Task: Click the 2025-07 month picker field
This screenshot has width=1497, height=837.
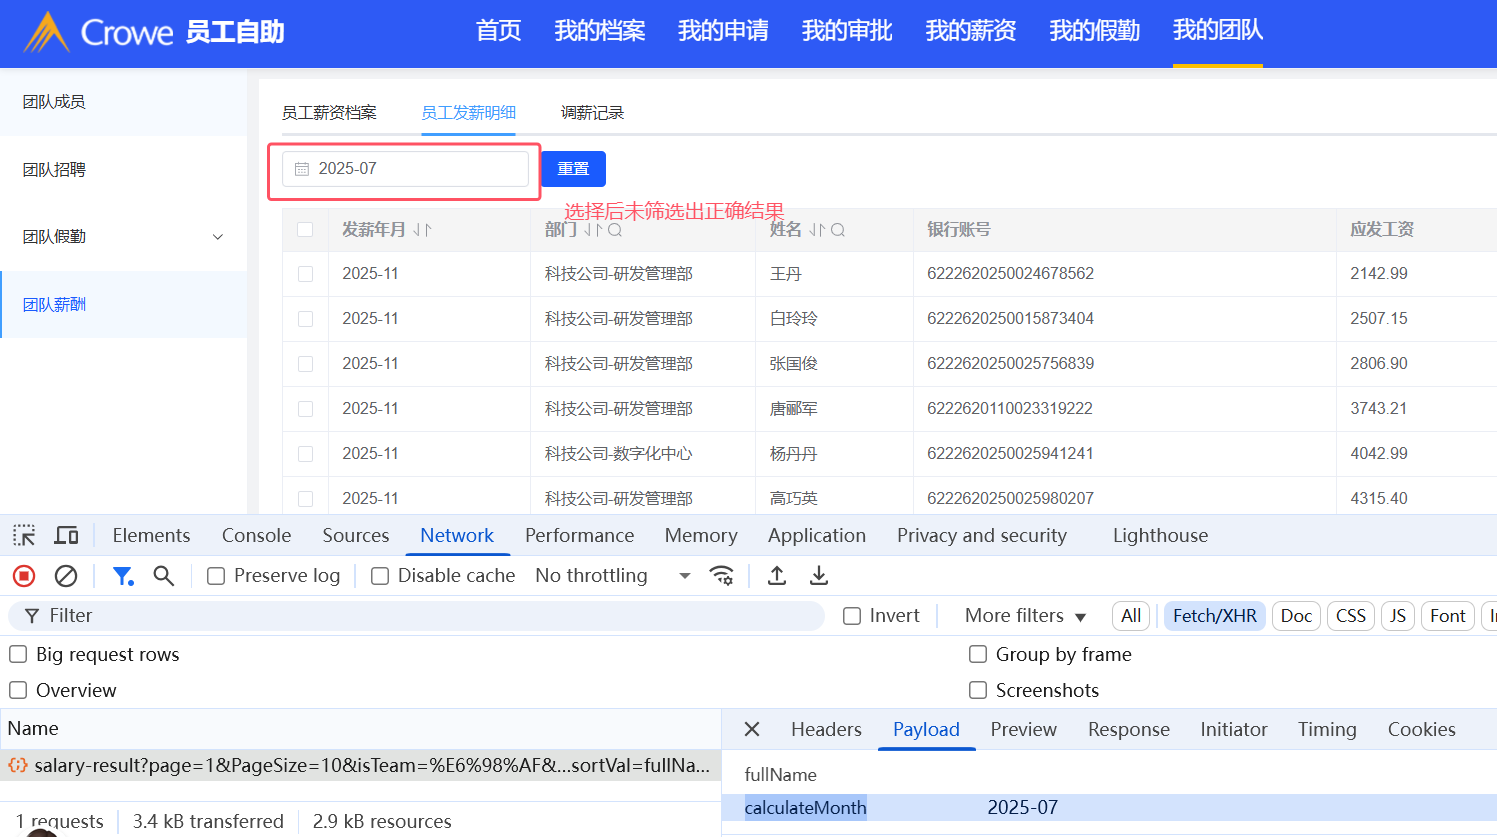Action: (x=405, y=169)
